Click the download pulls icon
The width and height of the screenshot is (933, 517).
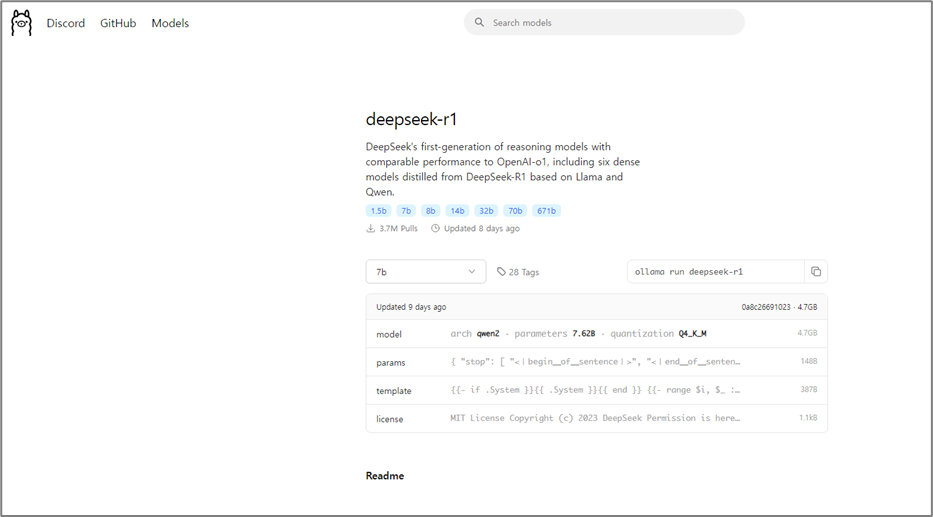[x=370, y=228]
